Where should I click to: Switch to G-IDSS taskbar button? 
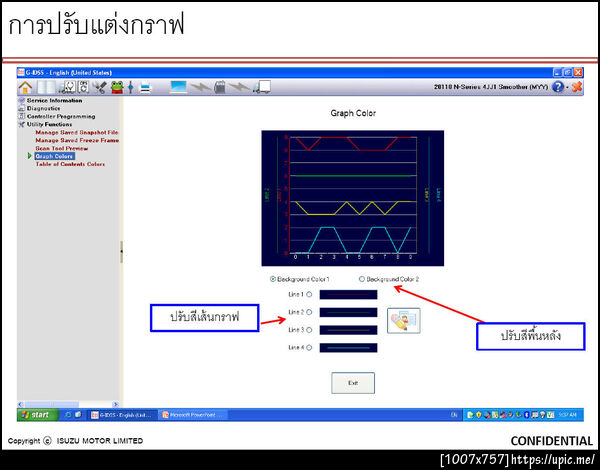[x=123, y=415]
